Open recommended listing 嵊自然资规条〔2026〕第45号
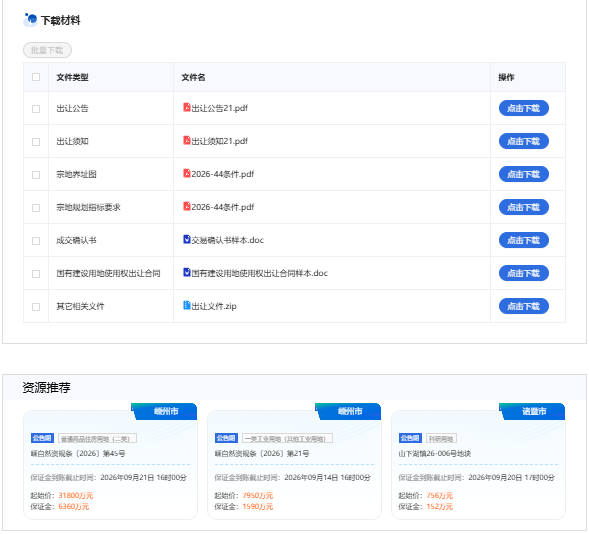 (78, 454)
